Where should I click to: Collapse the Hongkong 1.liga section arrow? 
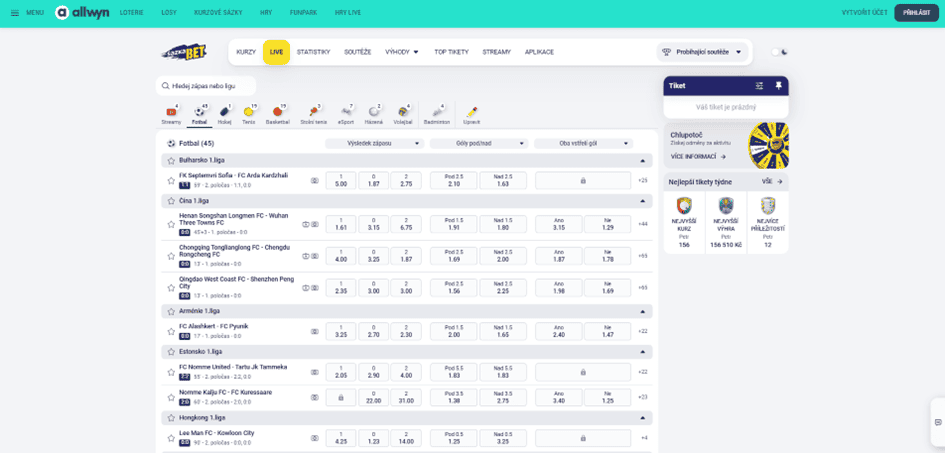642,417
